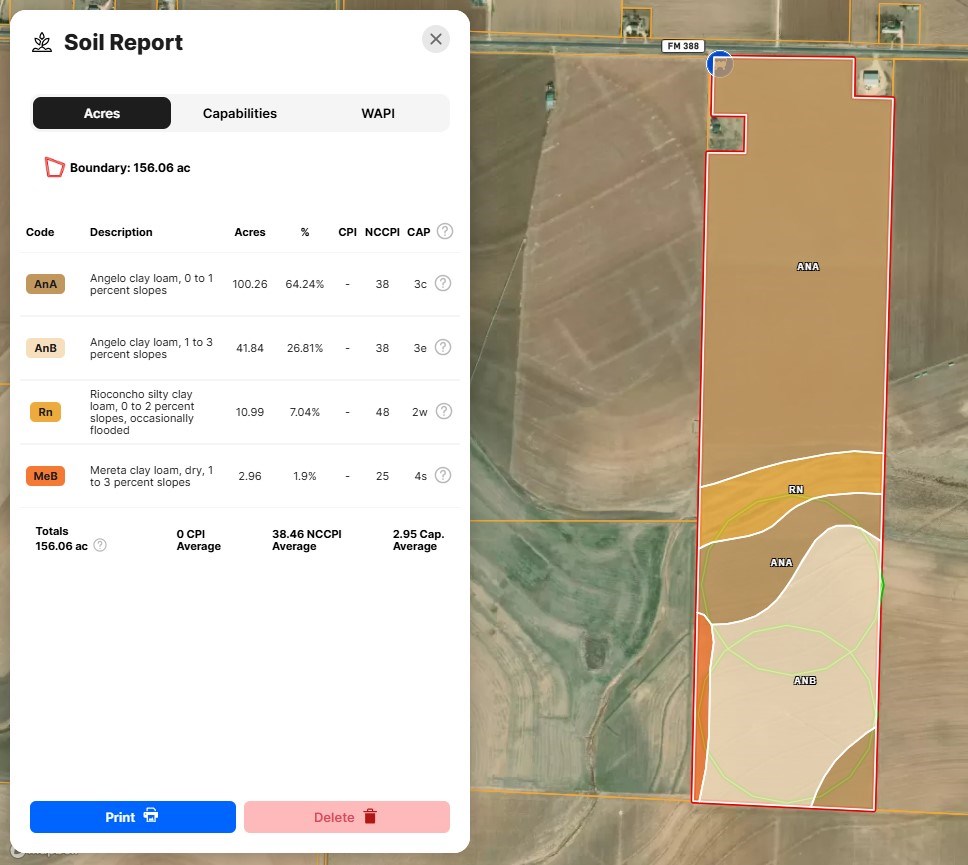
Task: Open help icon for AnB soil row
Action: pos(443,348)
